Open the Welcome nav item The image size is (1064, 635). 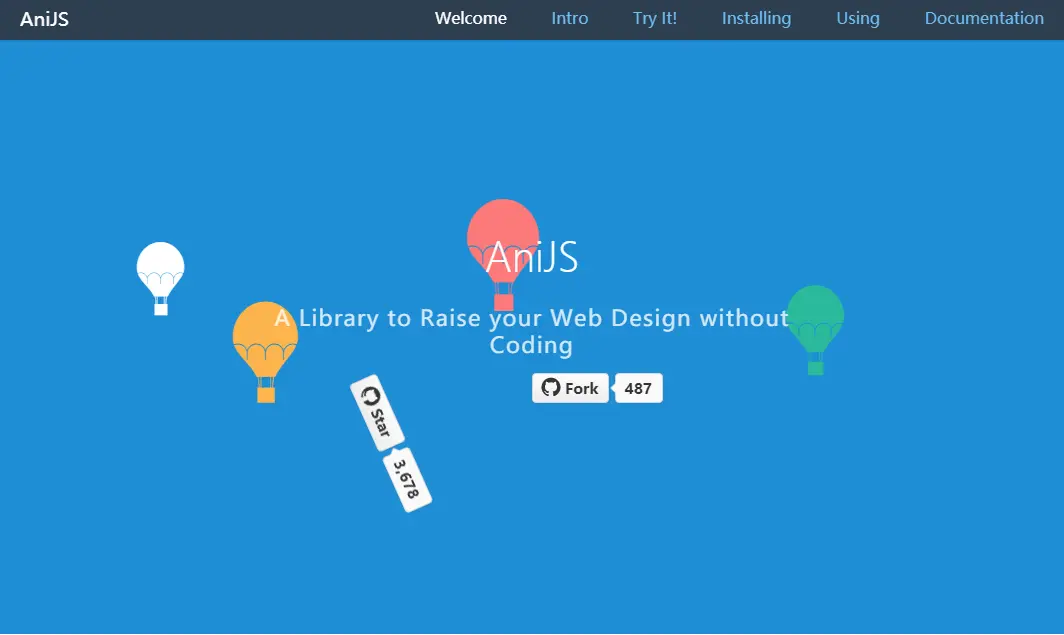point(470,18)
